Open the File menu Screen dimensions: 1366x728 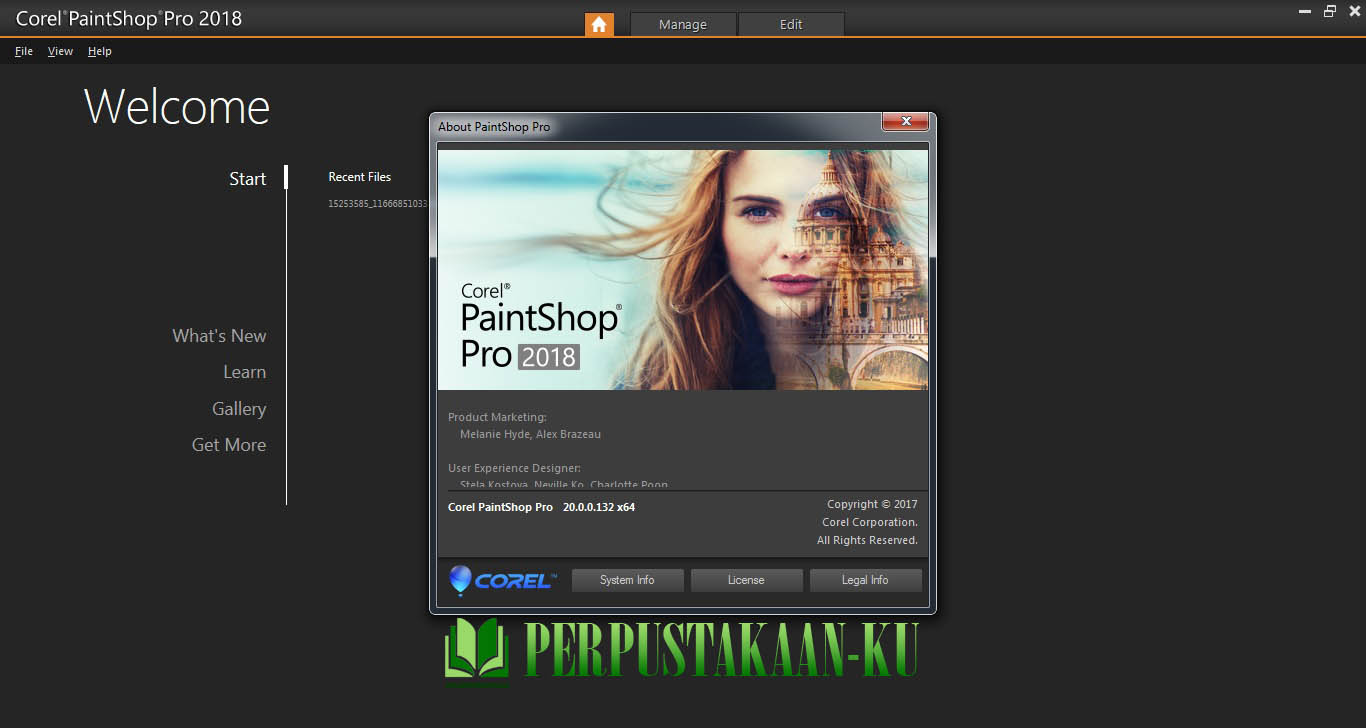[24, 51]
